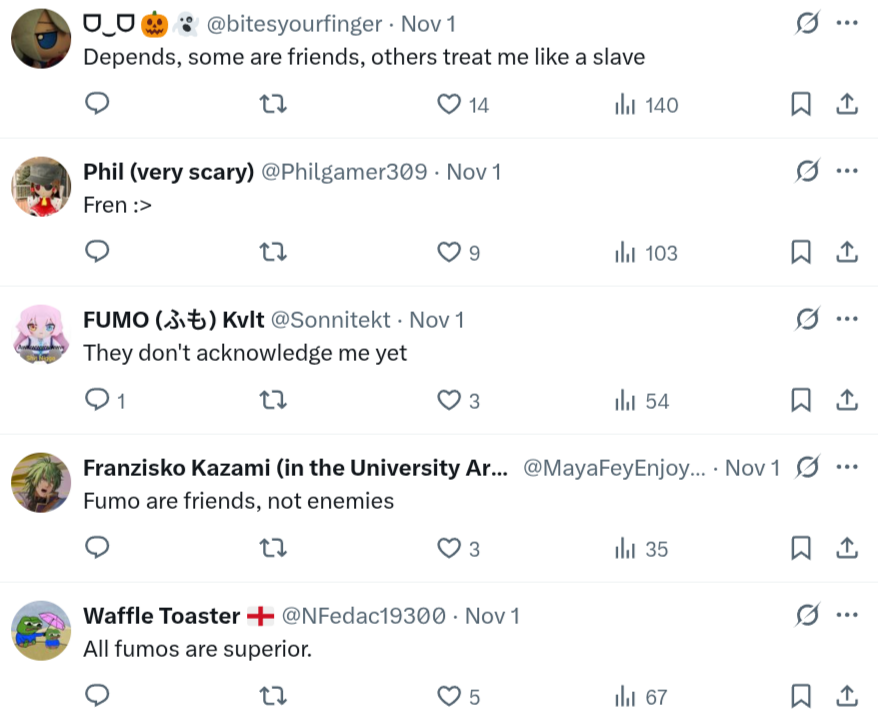Screen dimensions: 878x728
Task: Open the Grok icon on Phil's tweet
Action: (807, 171)
